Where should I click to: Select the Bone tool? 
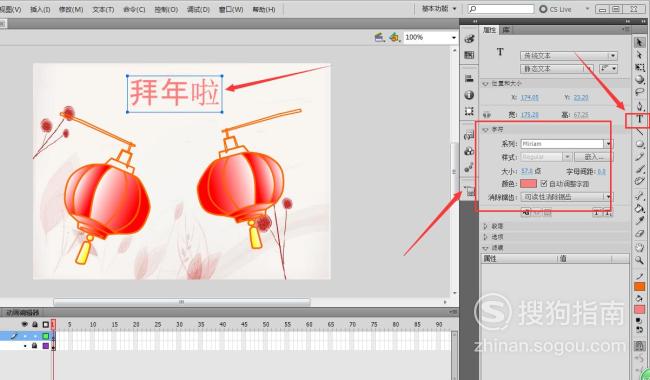coord(639,196)
